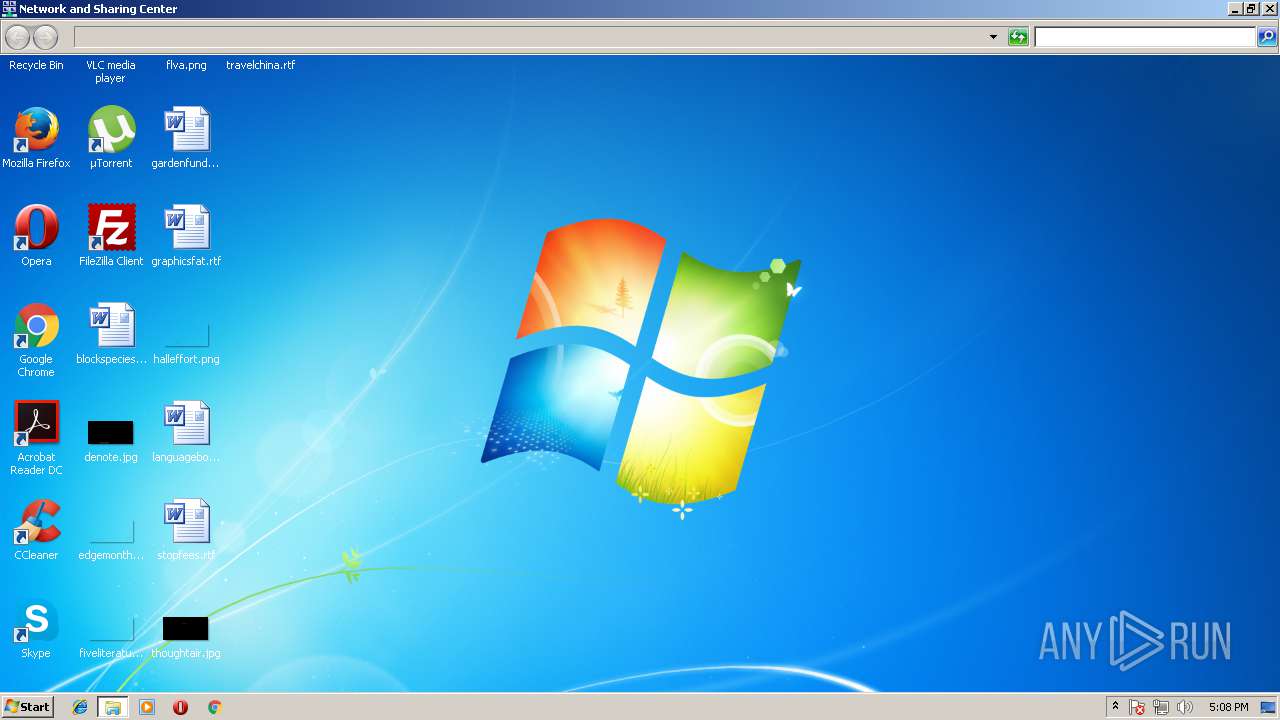Select the denote.jpg image thumbnail
Viewport: 1280px width, 720px height.
[x=110, y=433]
